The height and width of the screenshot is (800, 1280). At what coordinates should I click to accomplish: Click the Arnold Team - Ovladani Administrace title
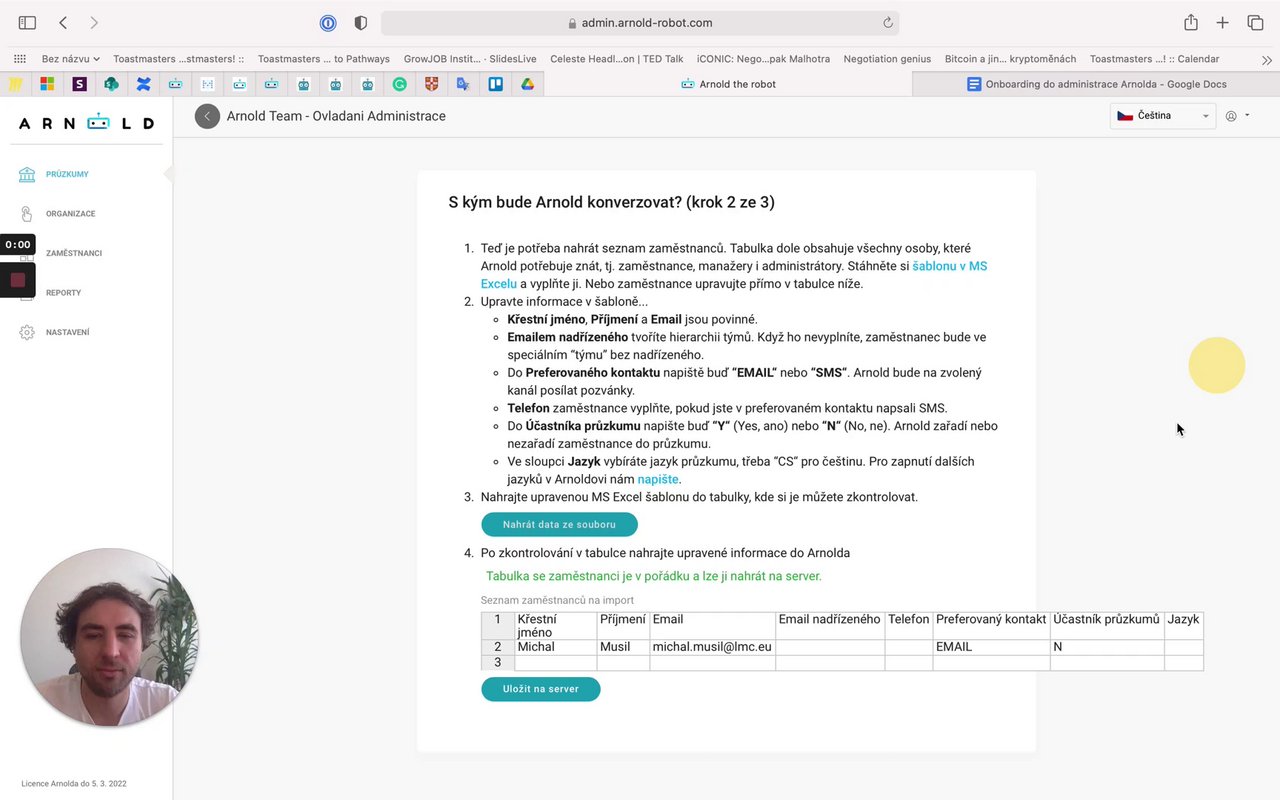click(x=336, y=116)
